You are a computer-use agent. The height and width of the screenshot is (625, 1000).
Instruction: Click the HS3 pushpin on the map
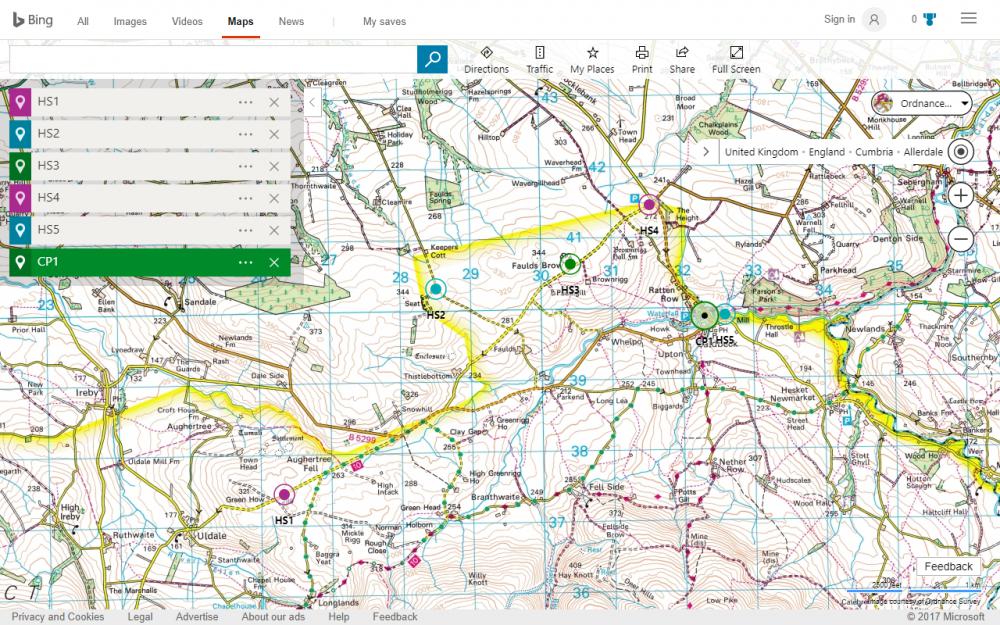coord(570,263)
